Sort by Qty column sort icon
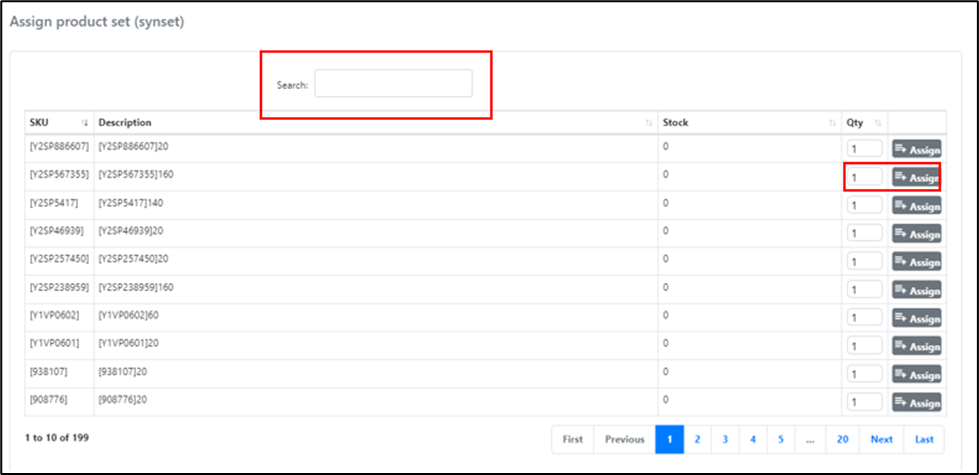Image resolution: width=979 pixels, height=475 pixels. [x=878, y=123]
